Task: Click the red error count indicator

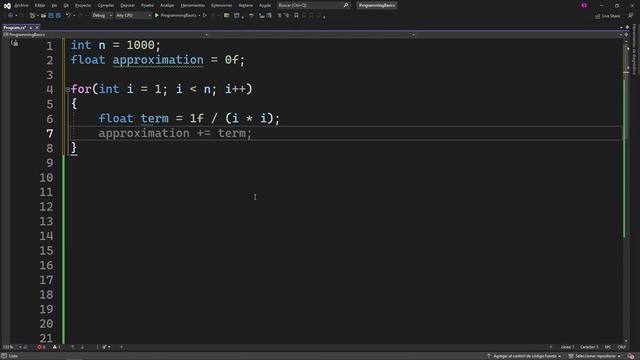Action: 41,347
